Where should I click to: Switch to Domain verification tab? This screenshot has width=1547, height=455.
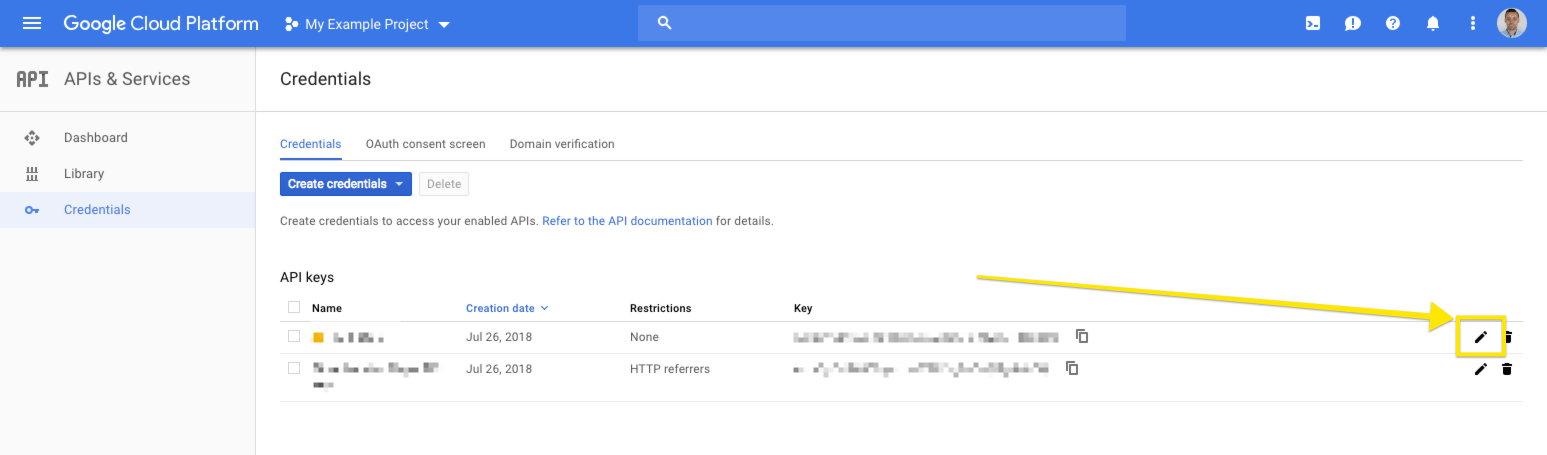562,144
